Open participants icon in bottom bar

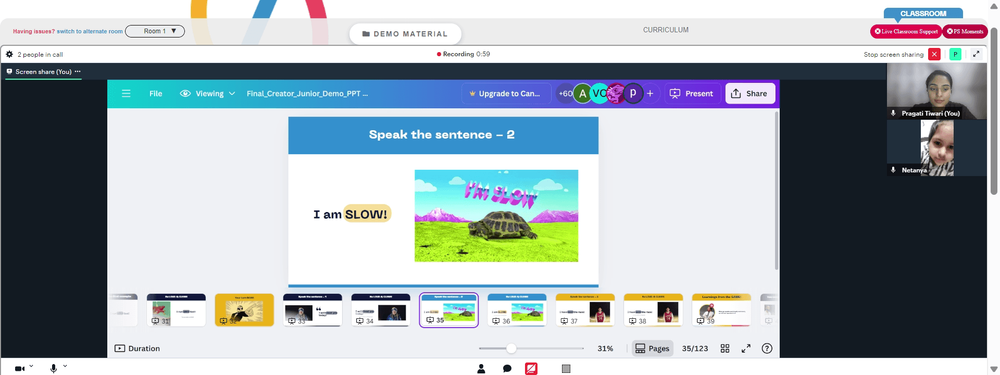482,369
